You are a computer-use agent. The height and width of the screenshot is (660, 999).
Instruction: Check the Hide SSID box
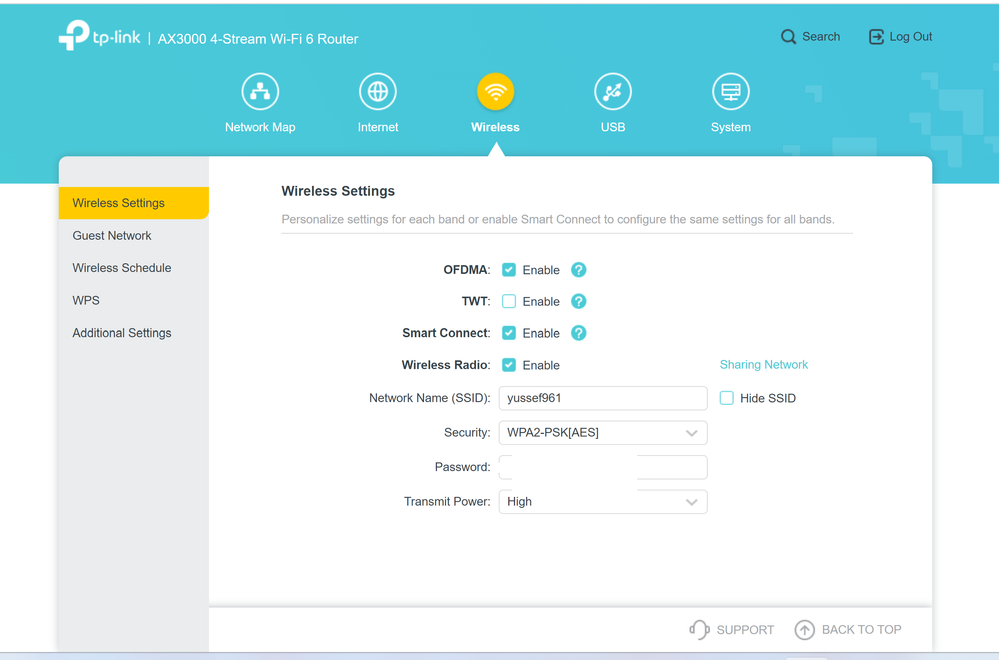pos(727,398)
